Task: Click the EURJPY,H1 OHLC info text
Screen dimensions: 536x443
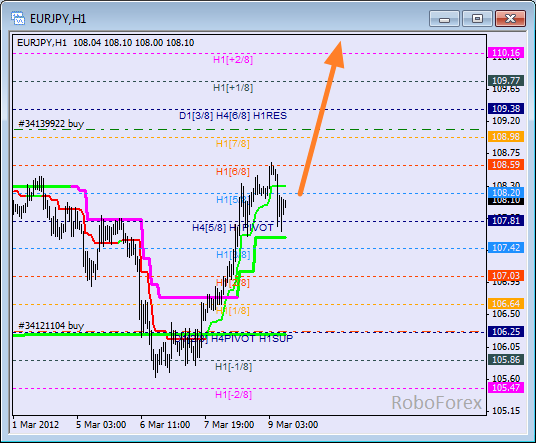Action: pos(106,43)
